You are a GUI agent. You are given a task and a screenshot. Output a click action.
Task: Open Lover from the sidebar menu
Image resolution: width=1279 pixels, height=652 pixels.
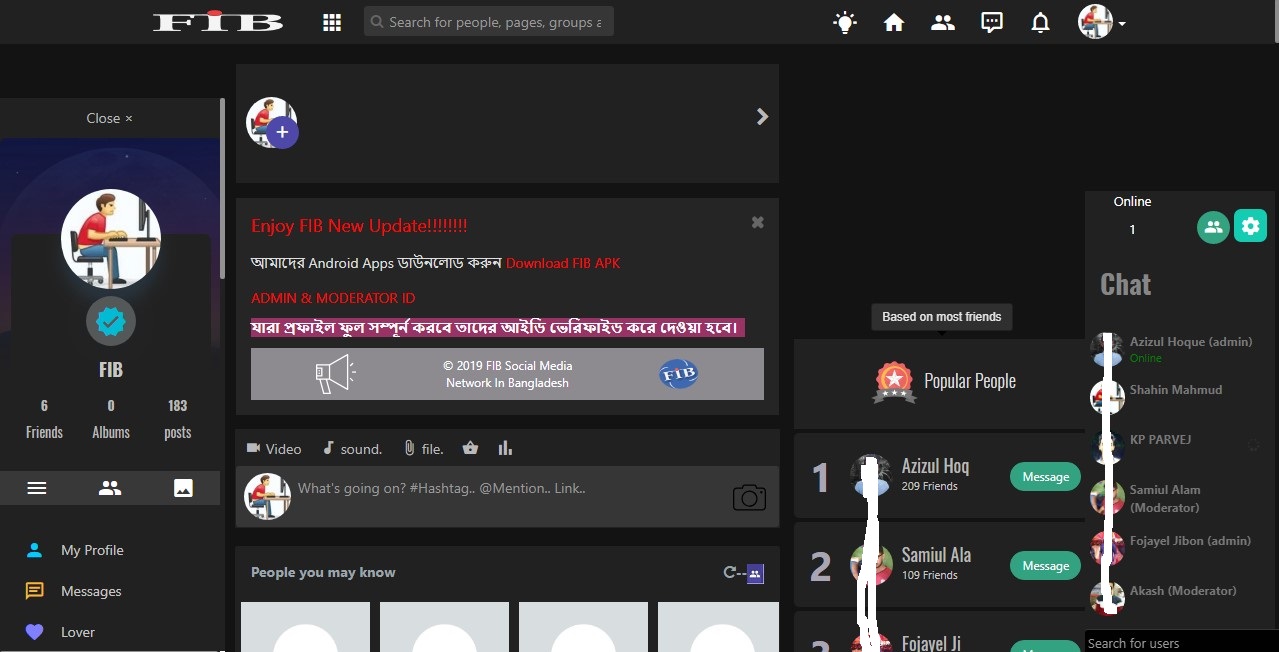78,632
